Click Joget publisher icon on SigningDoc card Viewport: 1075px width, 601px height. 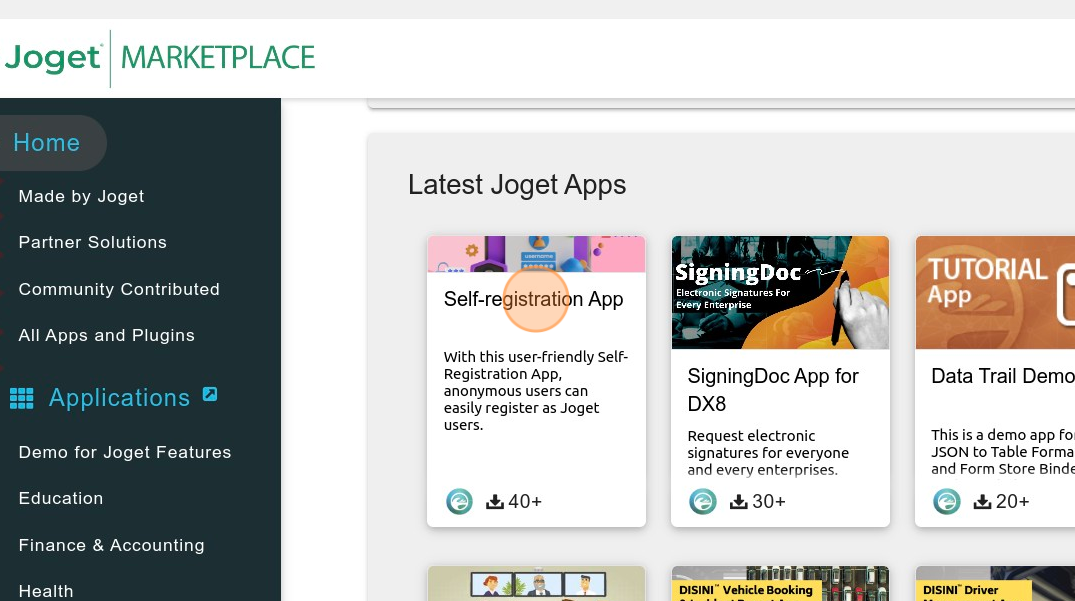pos(703,502)
